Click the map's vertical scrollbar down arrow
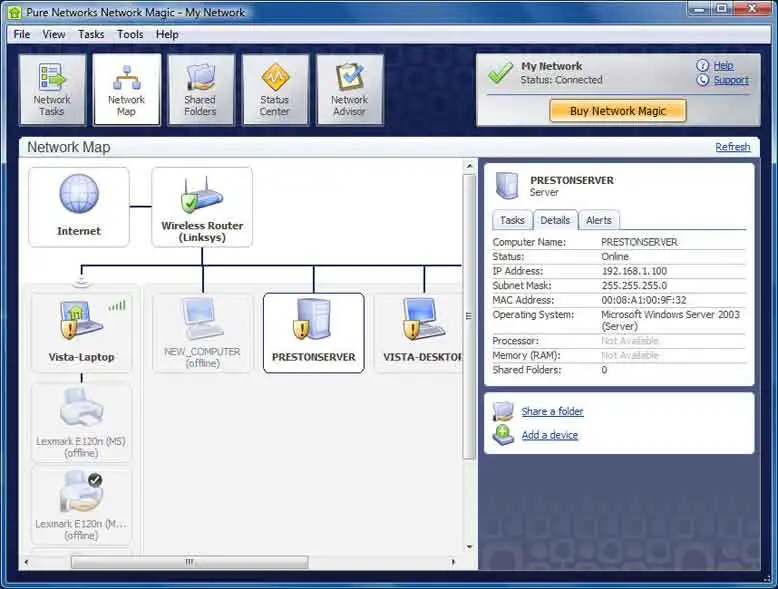 click(x=469, y=547)
